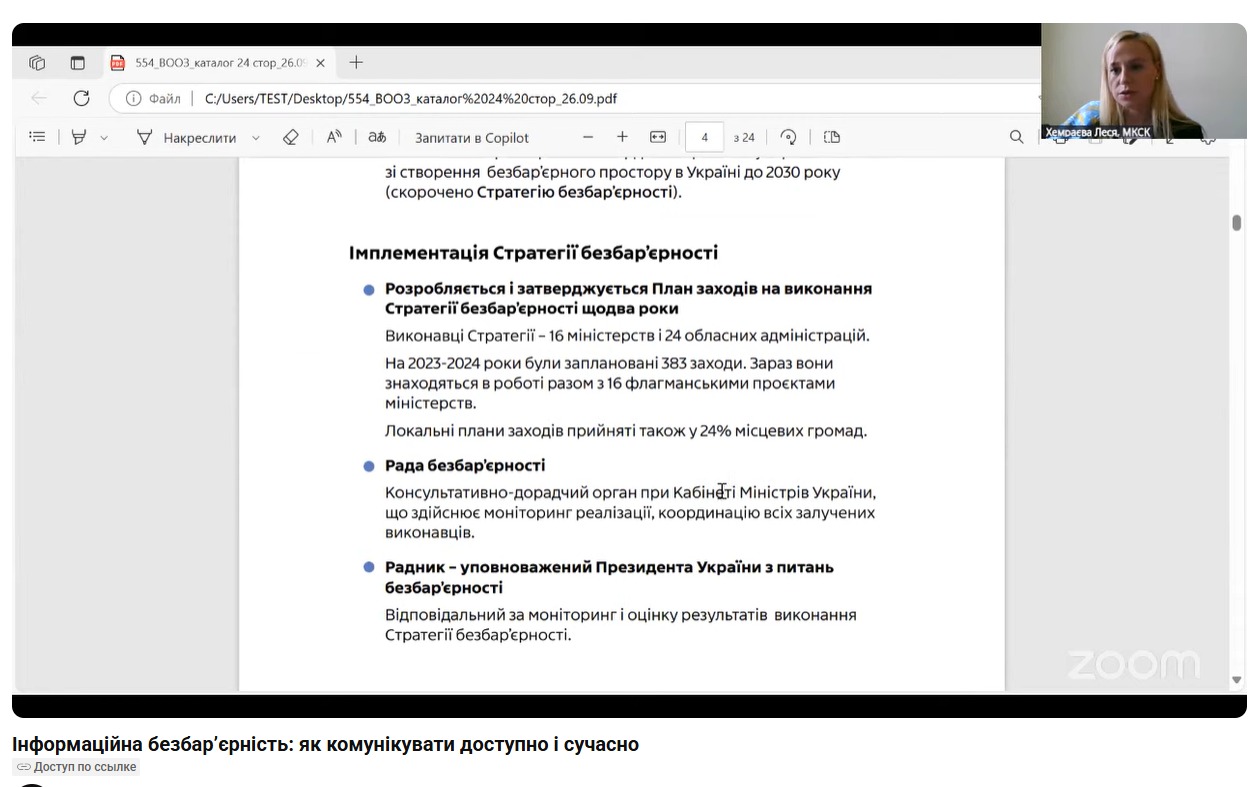Image resolution: width=1259 pixels, height=787 pixels.
Task: Open the Edge workspaces icon
Action: 37,63
